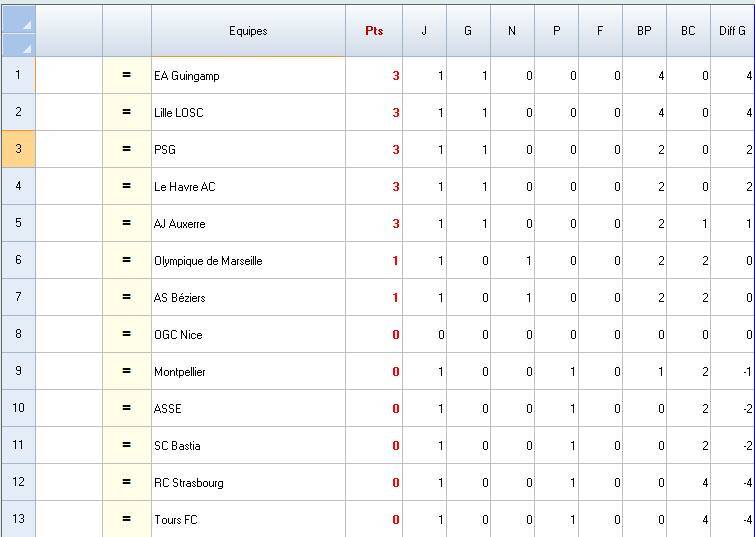Click the equals trend icon beside ASSE
The width and height of the screenshot is (755, 537).
click(126, 409)
